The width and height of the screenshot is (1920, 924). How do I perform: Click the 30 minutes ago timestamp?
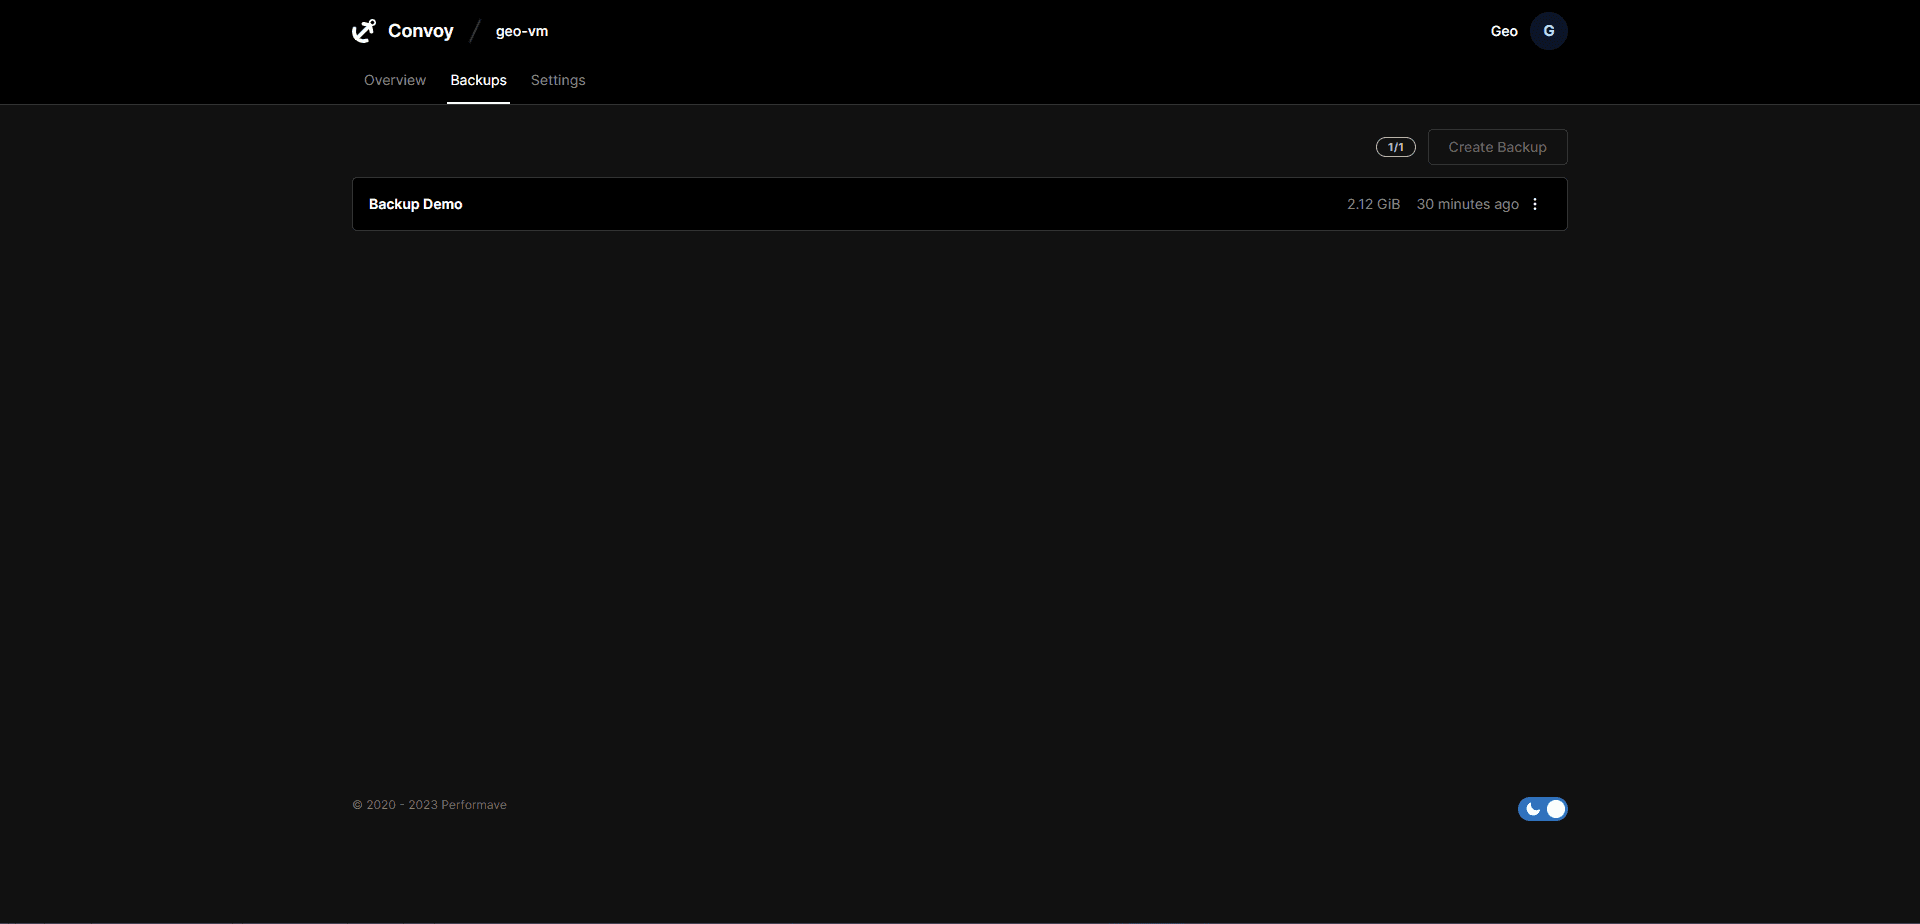coord(1467,204)
